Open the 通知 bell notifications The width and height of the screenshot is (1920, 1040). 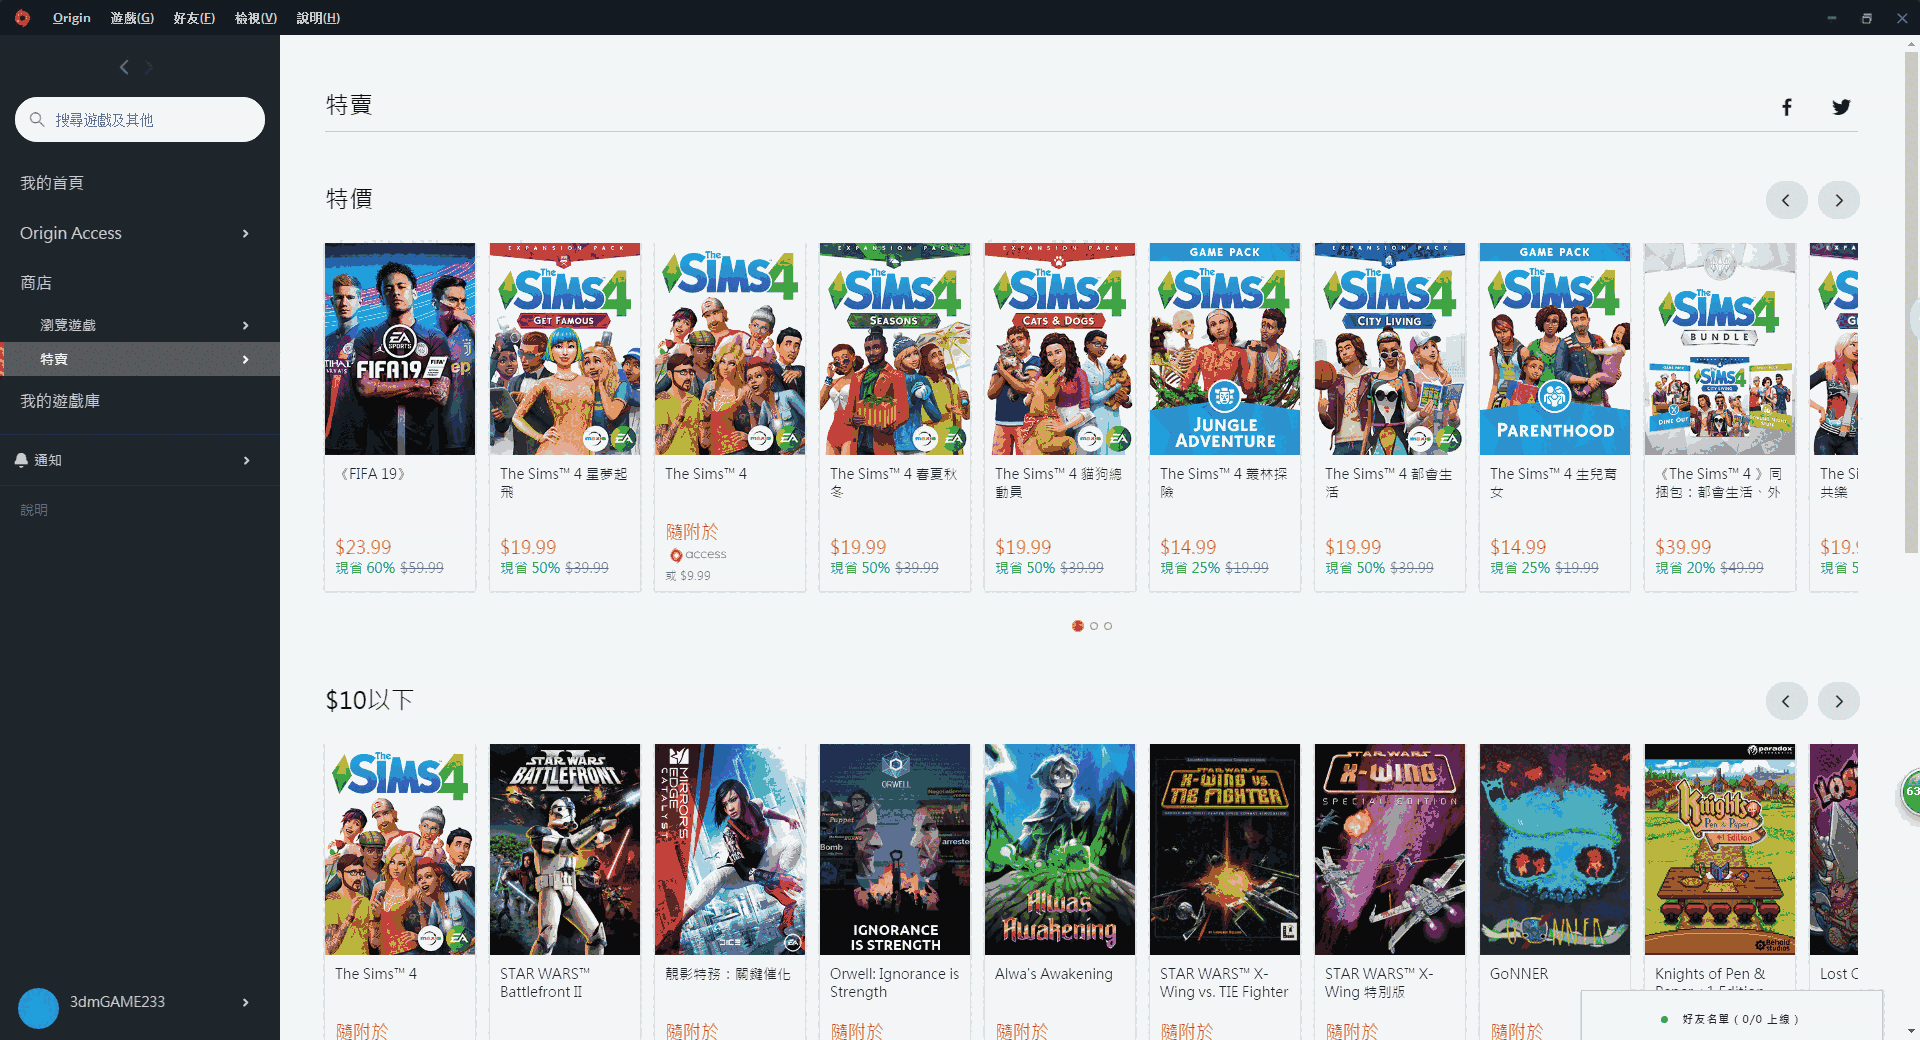pos(140,460)
